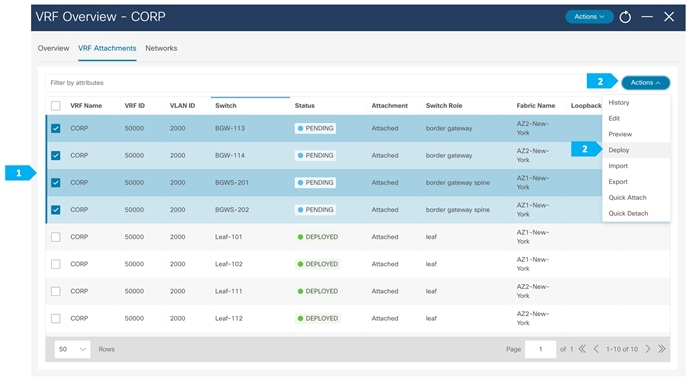
Task: Go to the next page arrow
Action: point(648,349)
